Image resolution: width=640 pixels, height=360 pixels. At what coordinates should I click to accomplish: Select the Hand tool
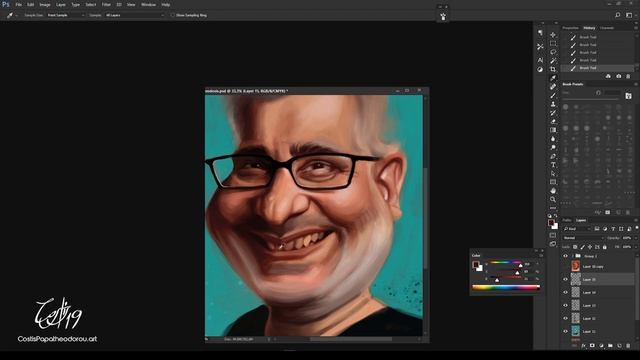553,191
